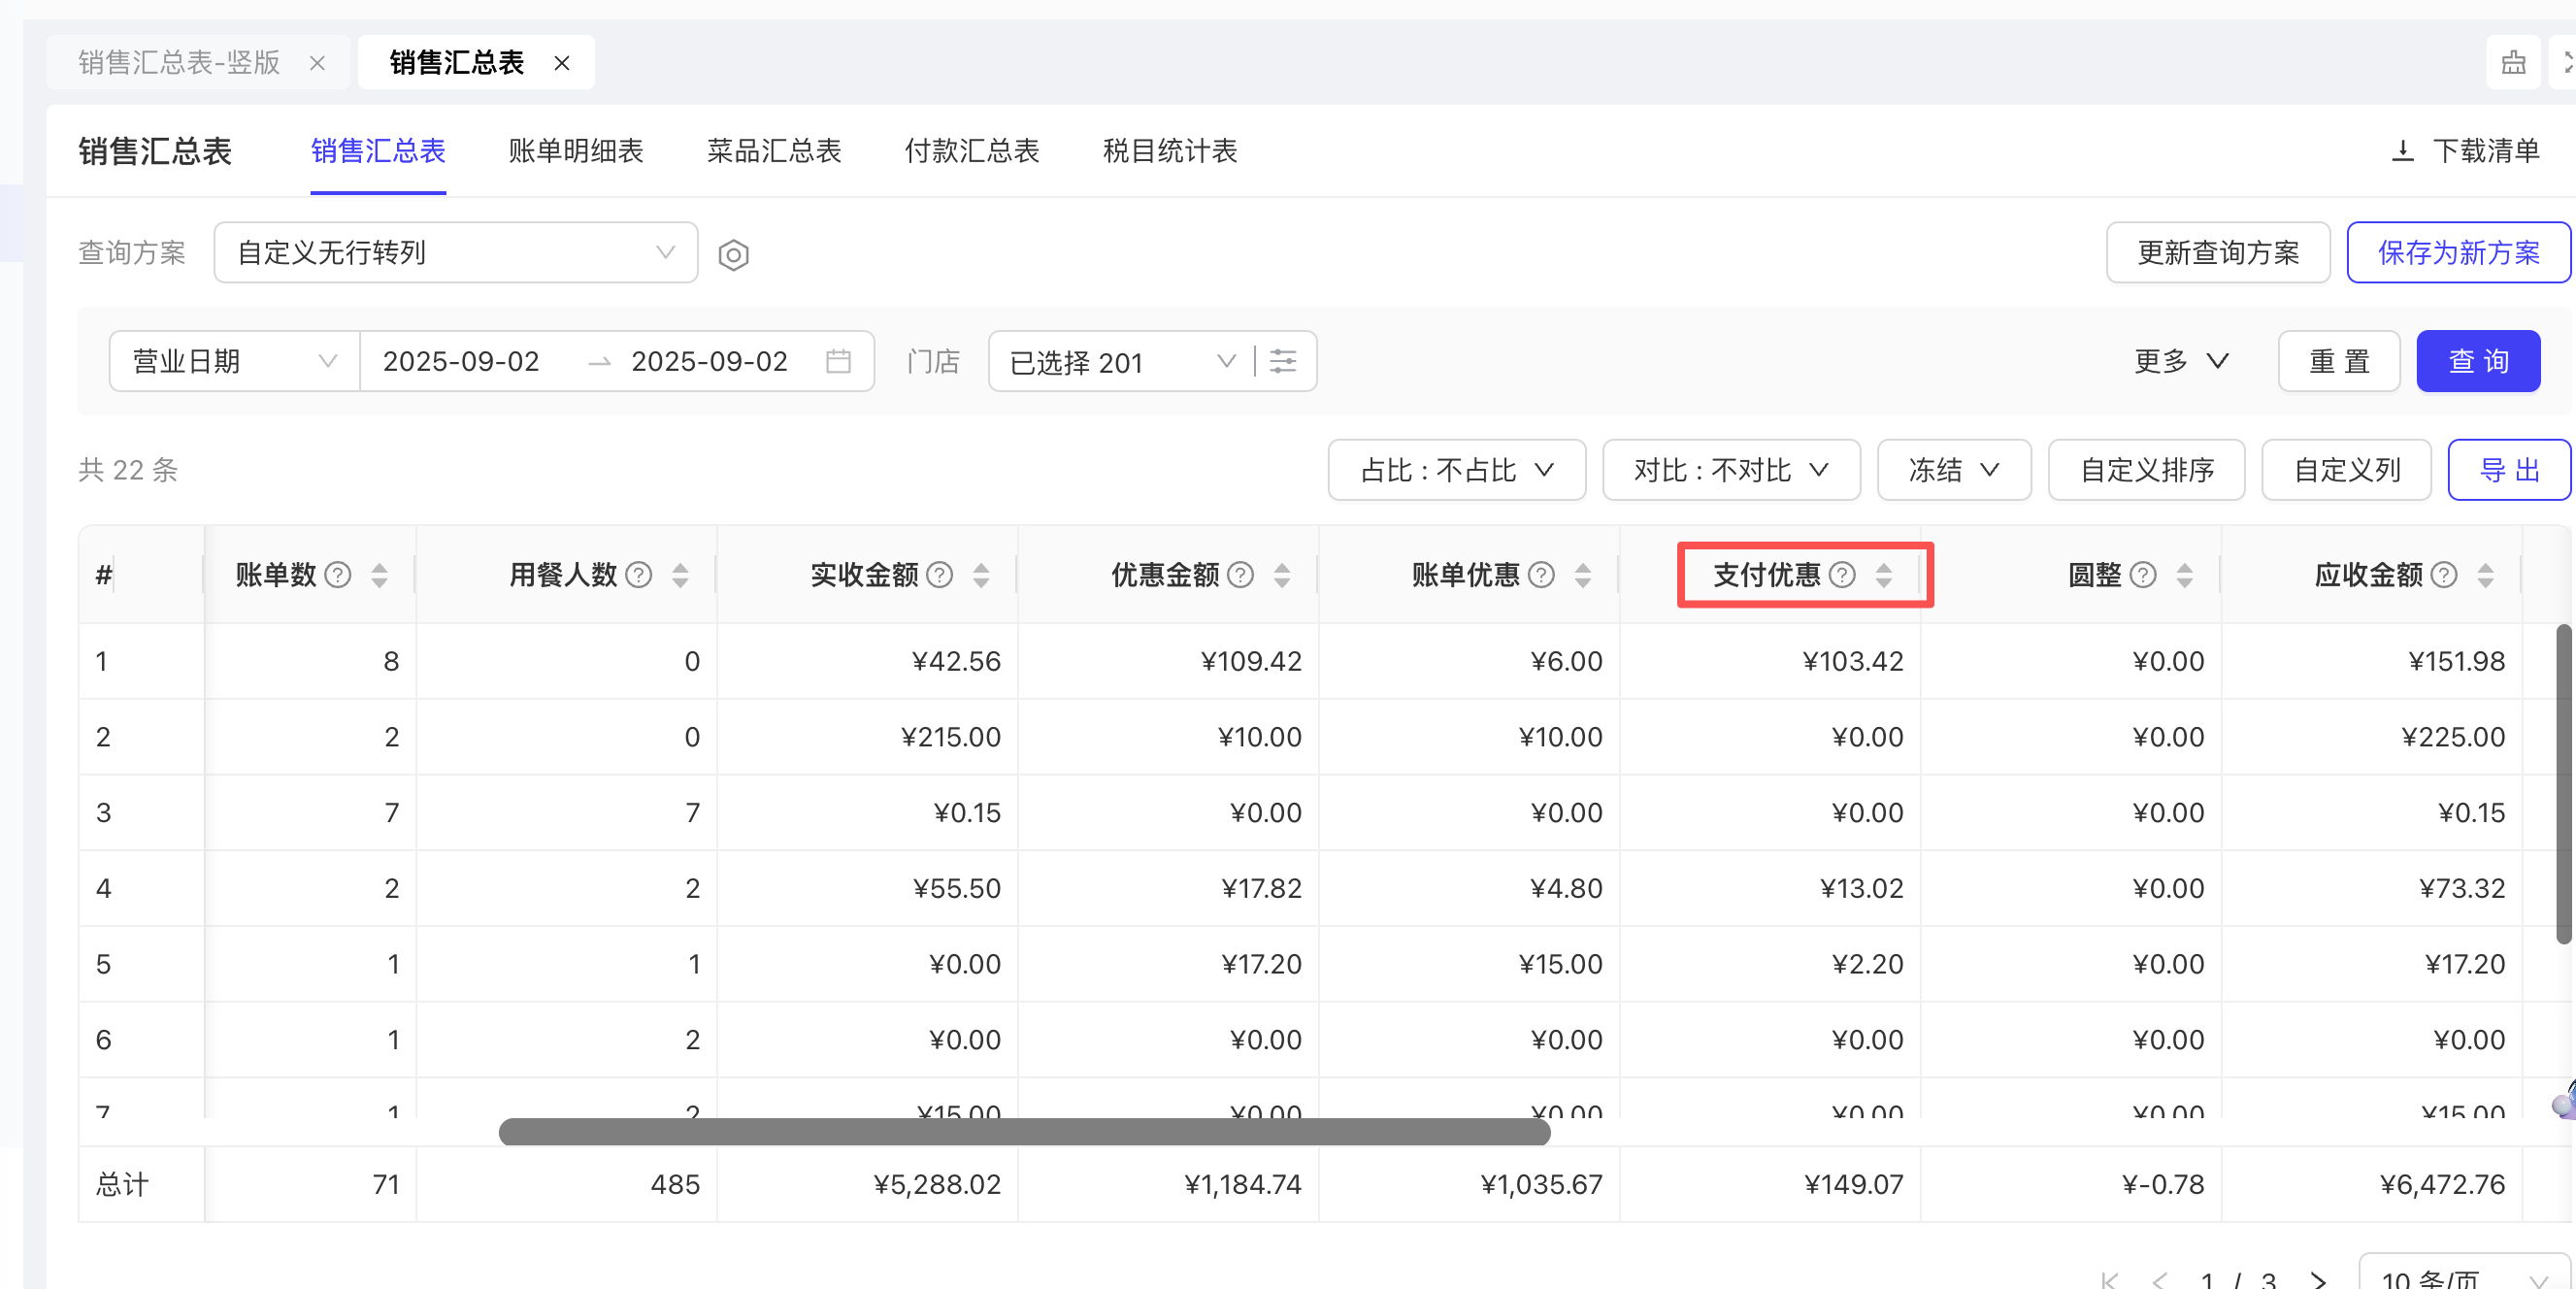This screenshot has width=2576, height=1289.
Task: Go to next page arrow in pagination
Action: click(2318, 1279)
